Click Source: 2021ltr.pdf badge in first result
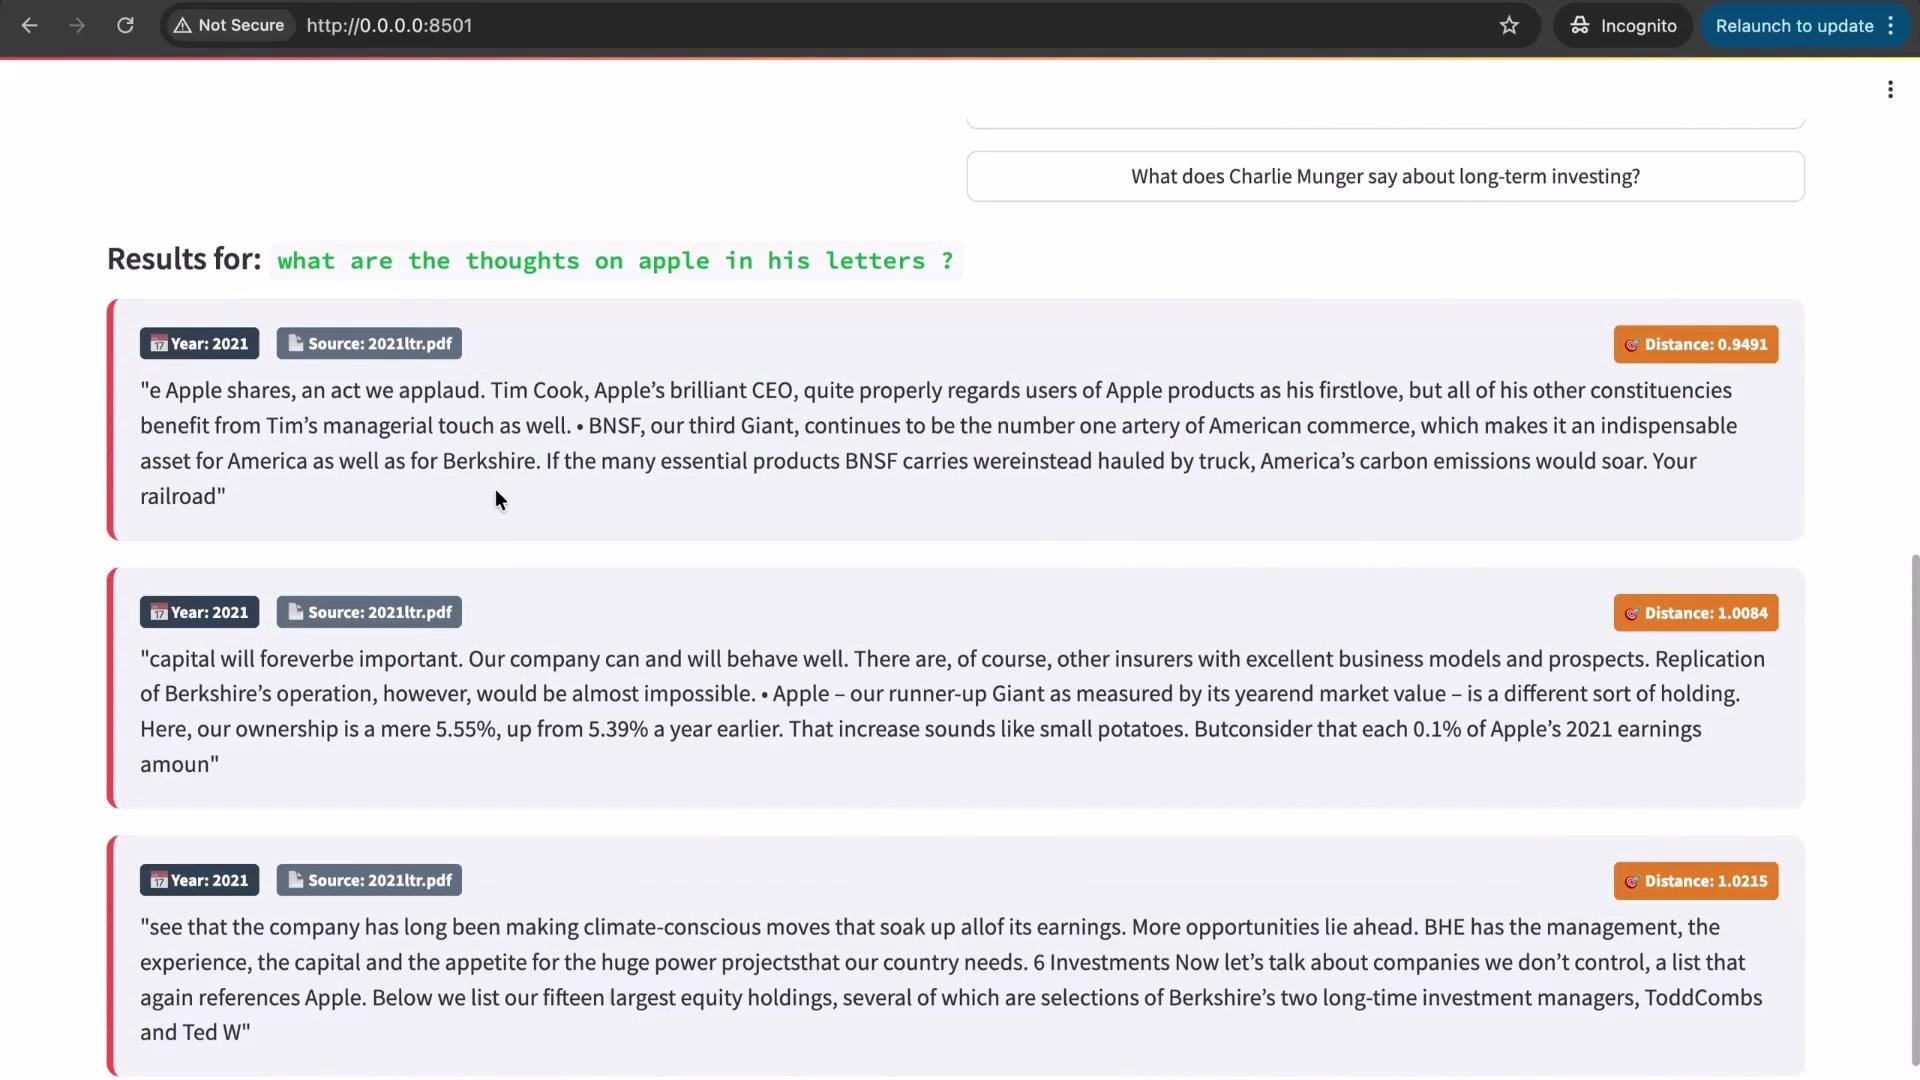Image resolution: width=1920 pixels, height=1080 pixels. pyautogui.click(x=369, y=343)
